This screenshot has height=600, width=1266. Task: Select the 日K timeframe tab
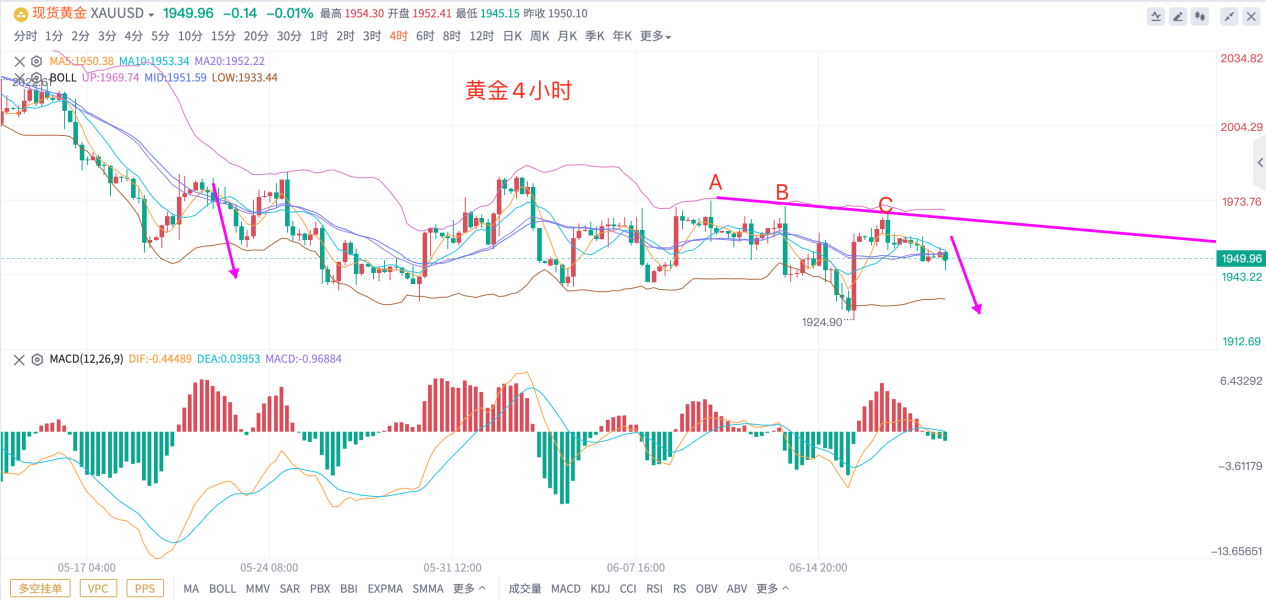coord(512,36)
